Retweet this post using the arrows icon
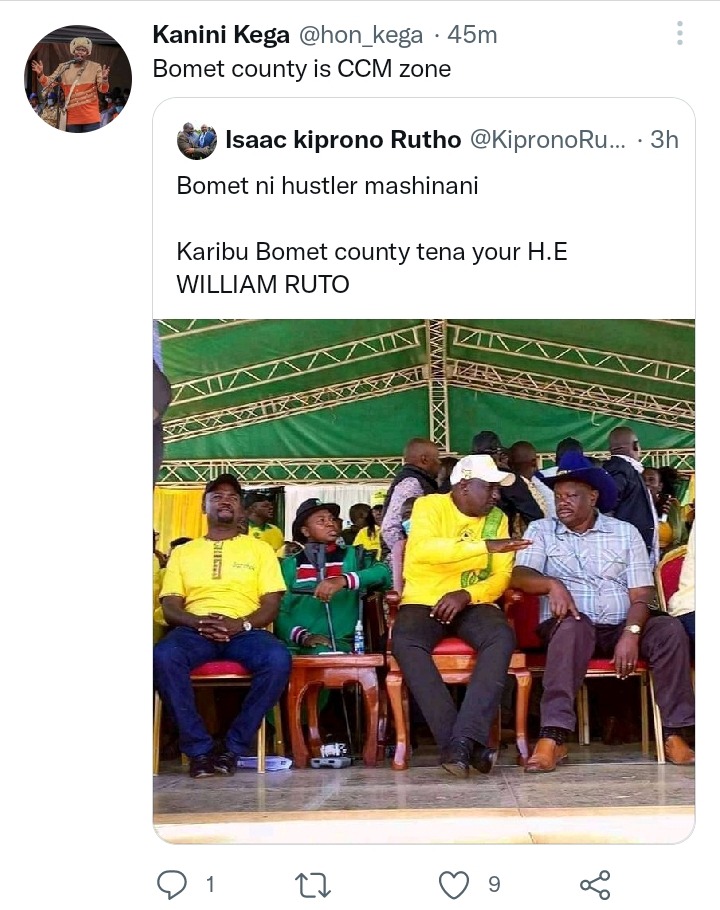 point(313,886)
